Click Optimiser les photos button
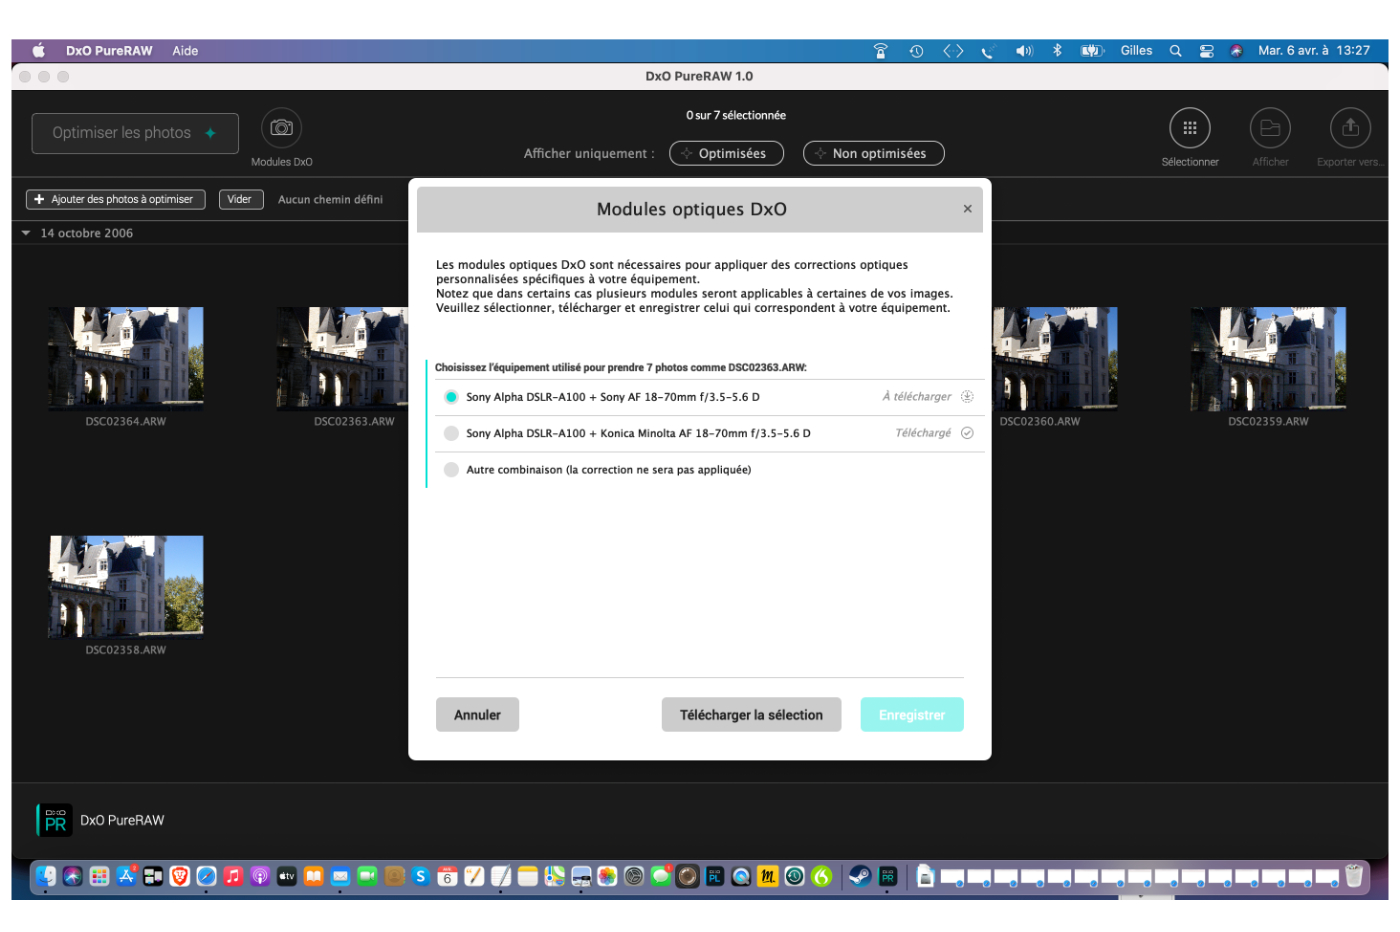Viewport: 1400px width, 932px height. [135, 133]
